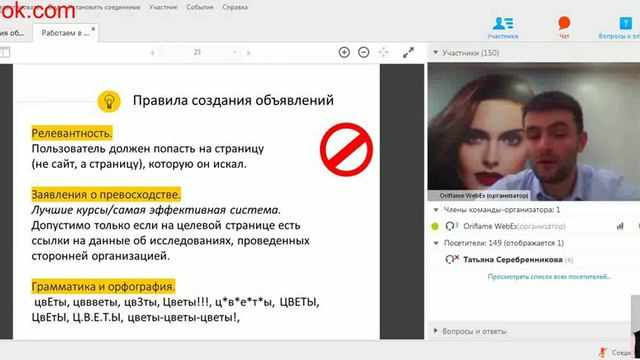Click the organizer video thumbnail
The height and width of the screenshot is (360, 640).
point(534,131)
